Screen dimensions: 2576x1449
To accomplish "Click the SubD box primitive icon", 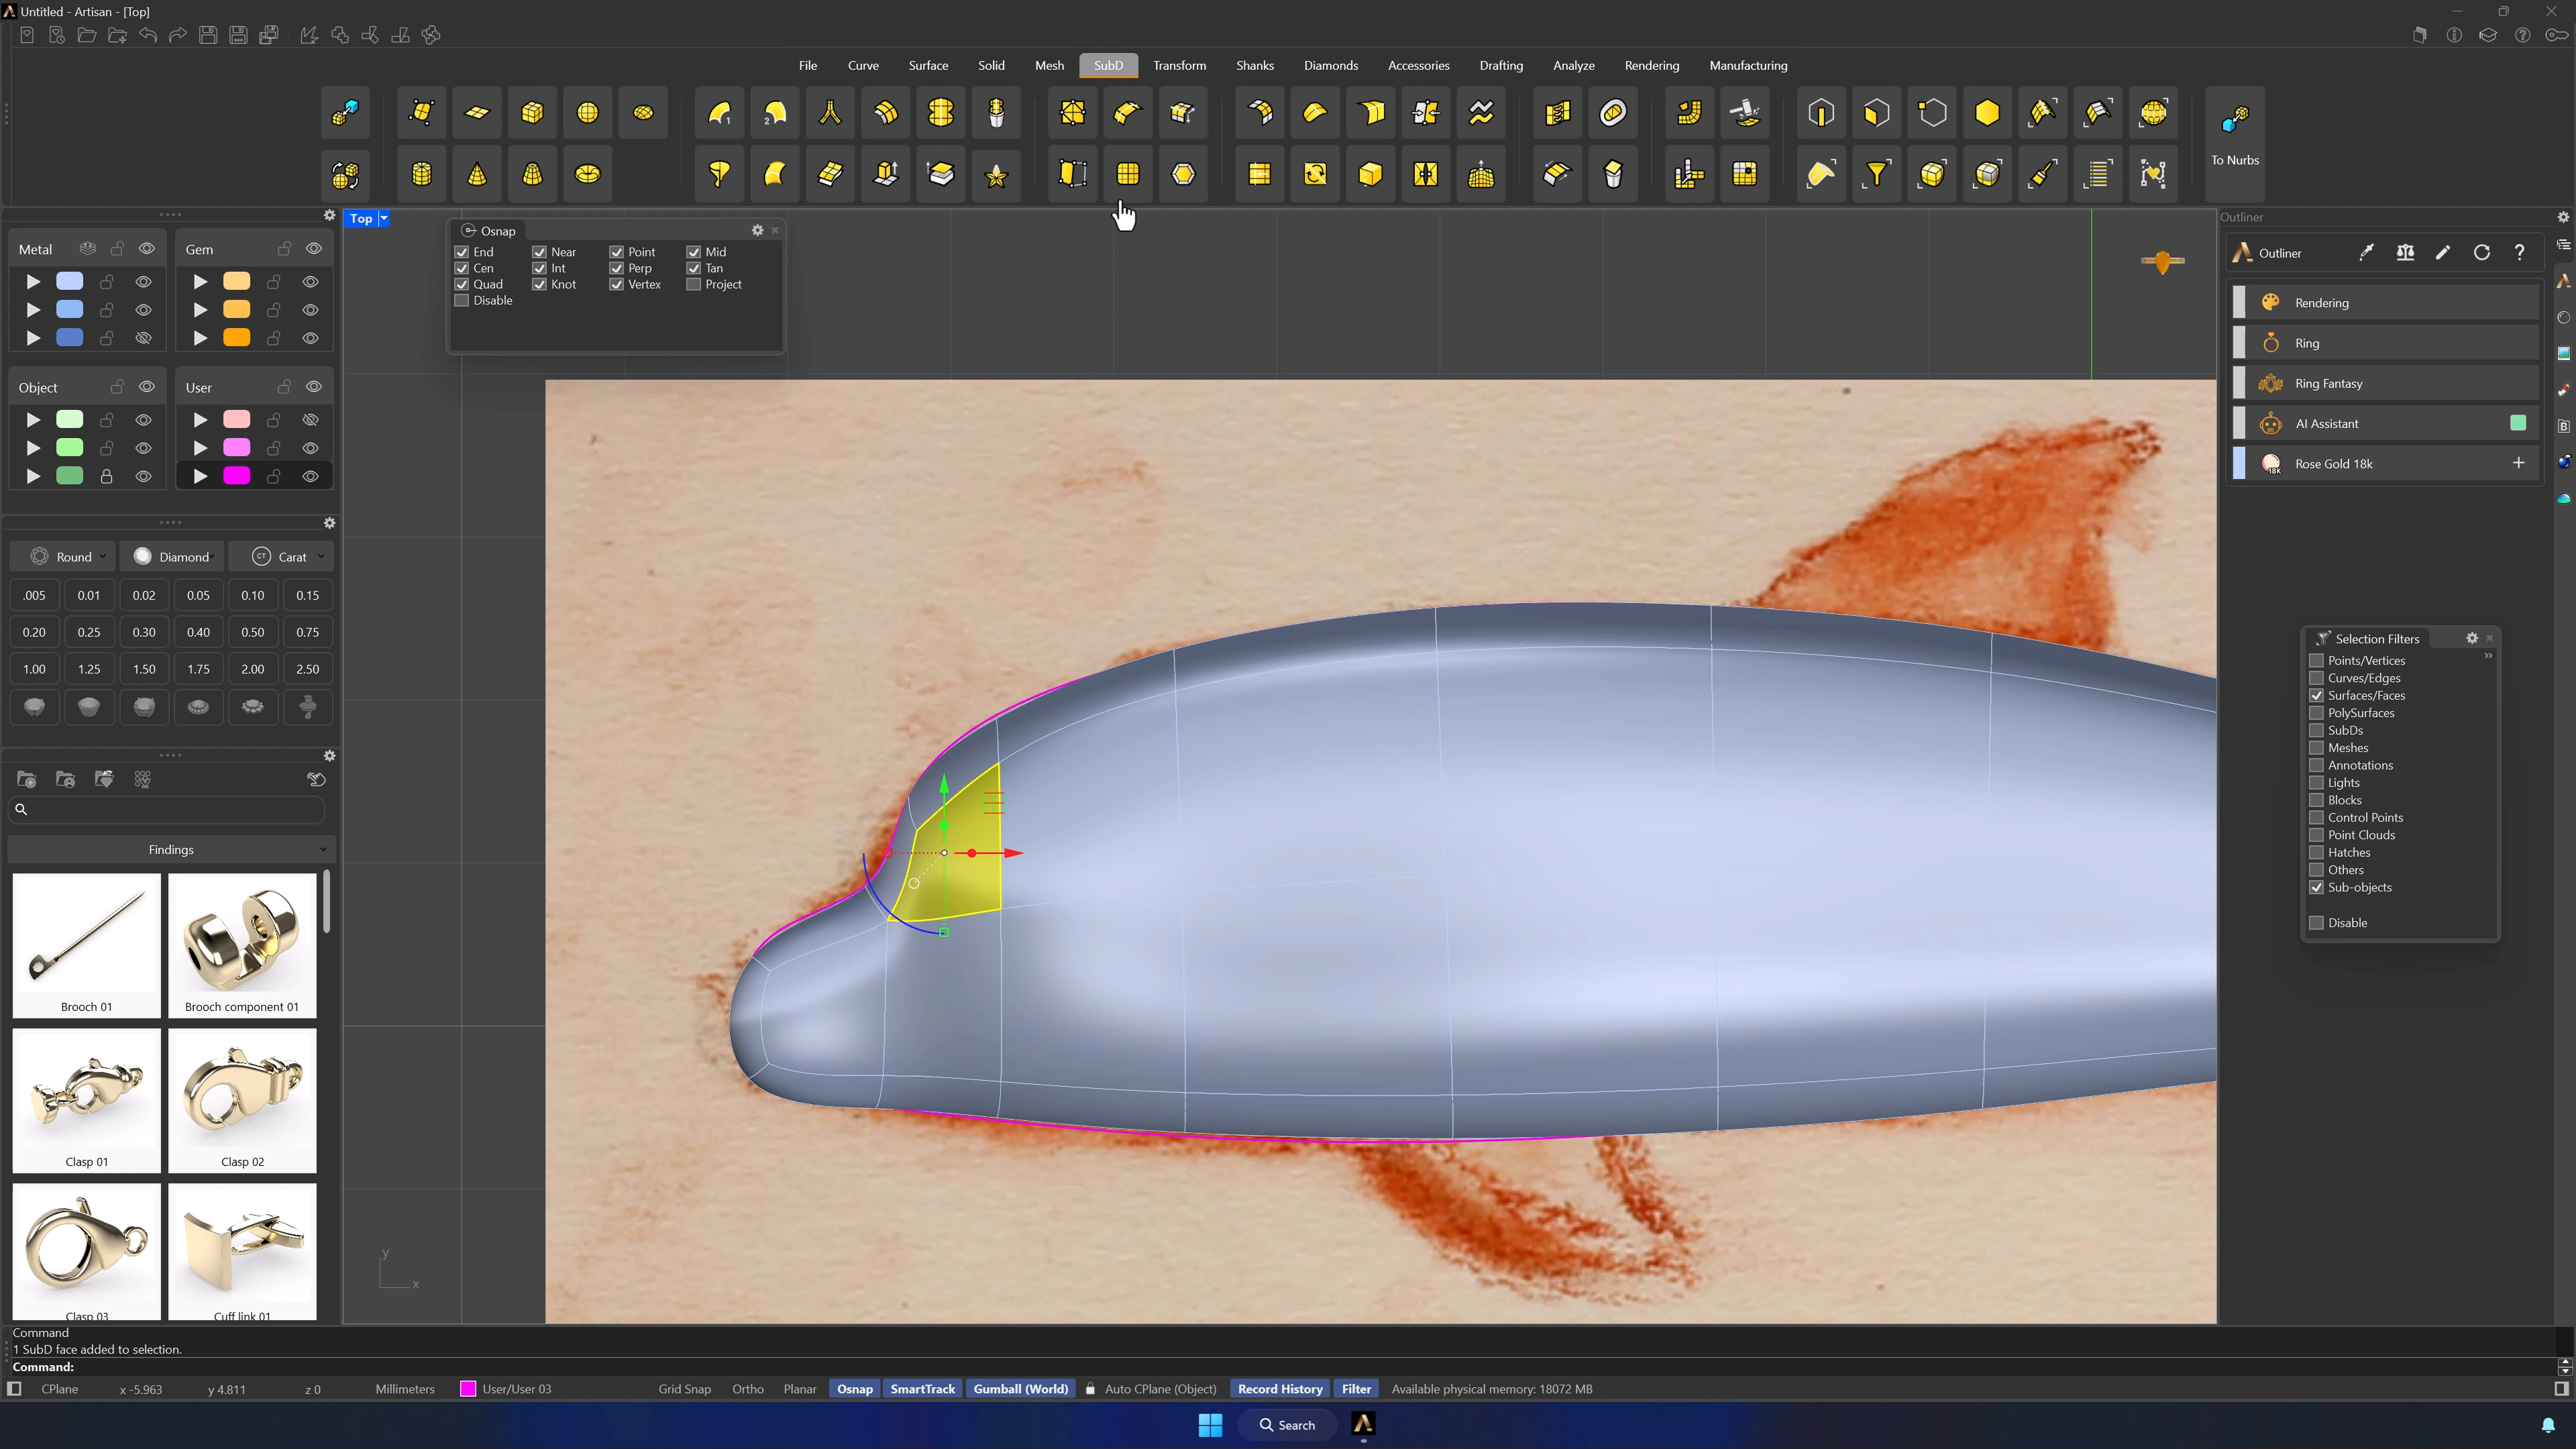I will 532,113.
